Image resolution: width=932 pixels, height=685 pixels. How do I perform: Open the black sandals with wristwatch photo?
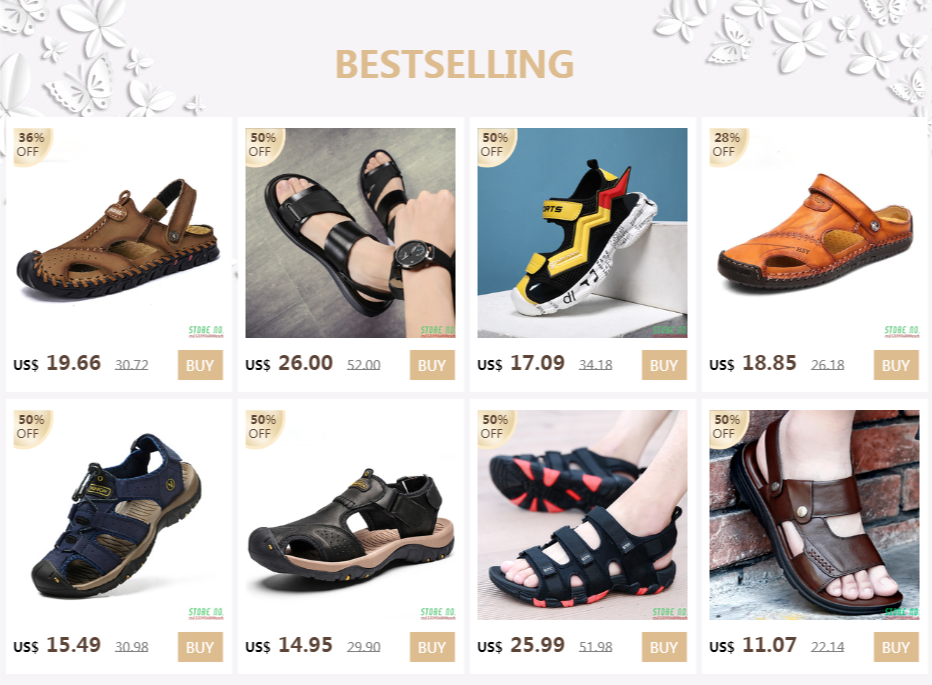[x=351, y=233]
